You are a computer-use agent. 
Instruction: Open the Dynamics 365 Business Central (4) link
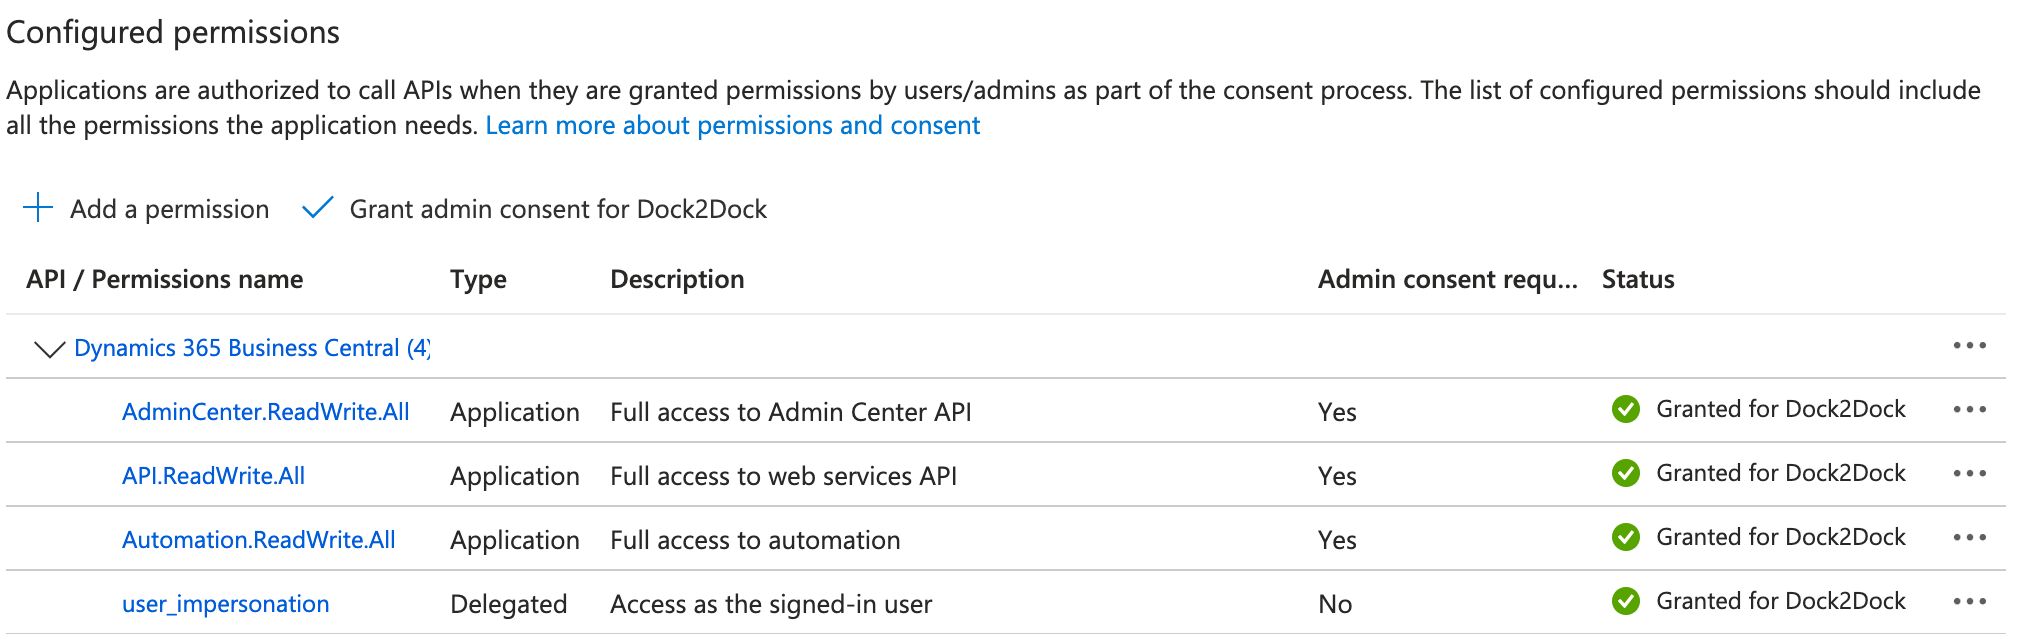[x=252, y=348]
